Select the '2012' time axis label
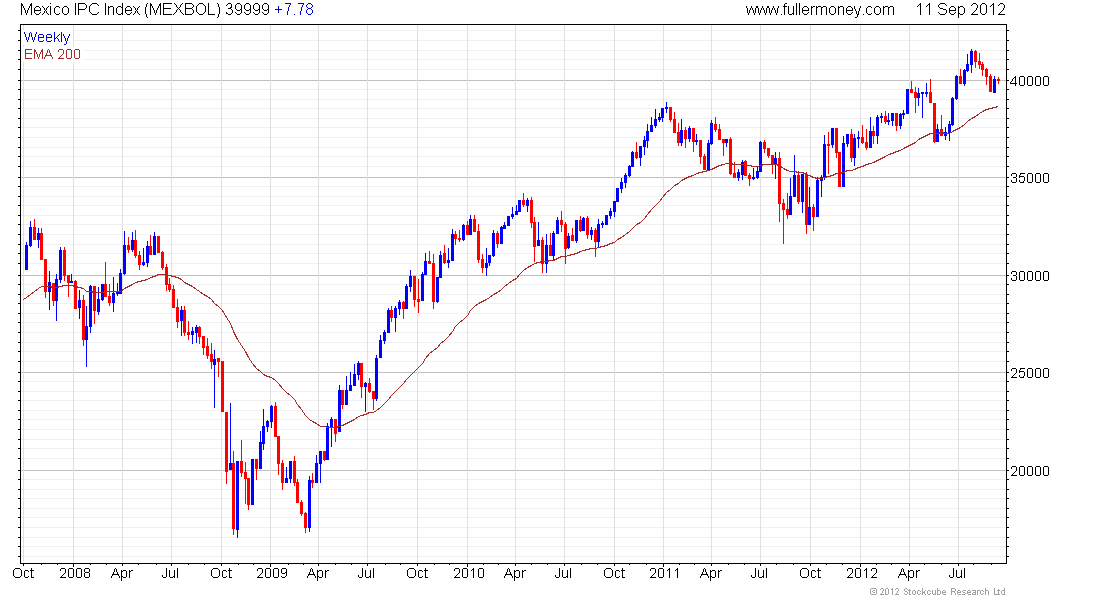Viewport: 1100px width, 600px height. (x=861, y=573)
